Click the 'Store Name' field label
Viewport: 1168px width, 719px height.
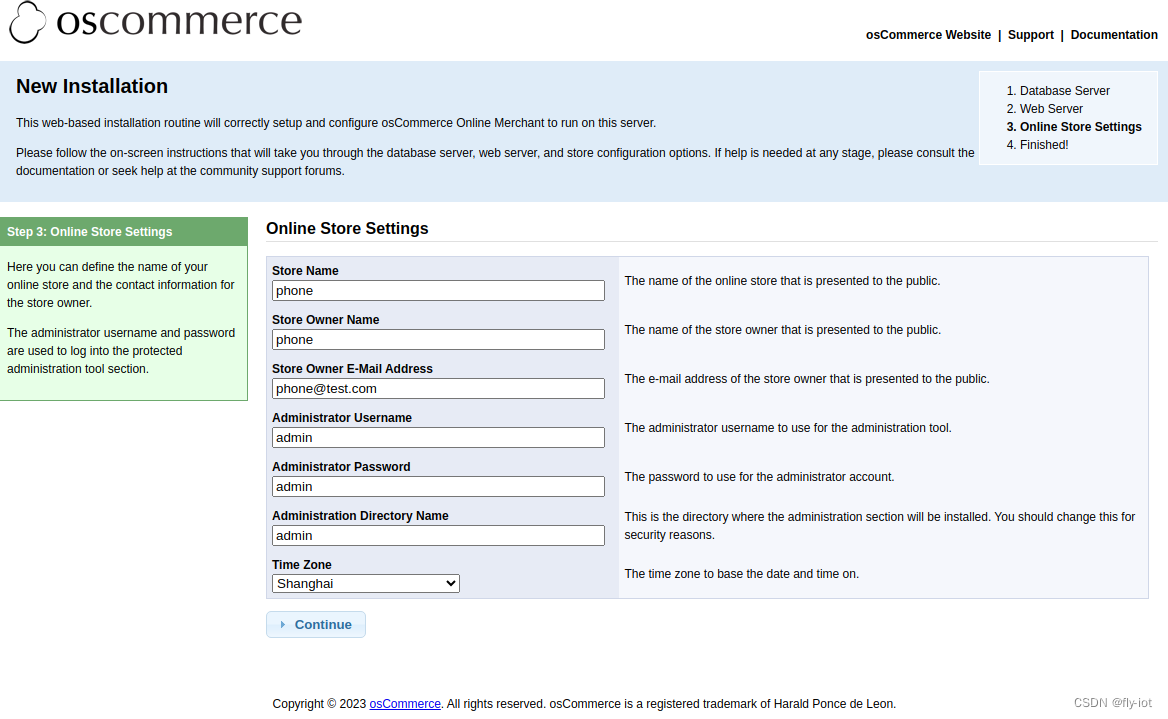pyautogui.click(x=305, y=270)
